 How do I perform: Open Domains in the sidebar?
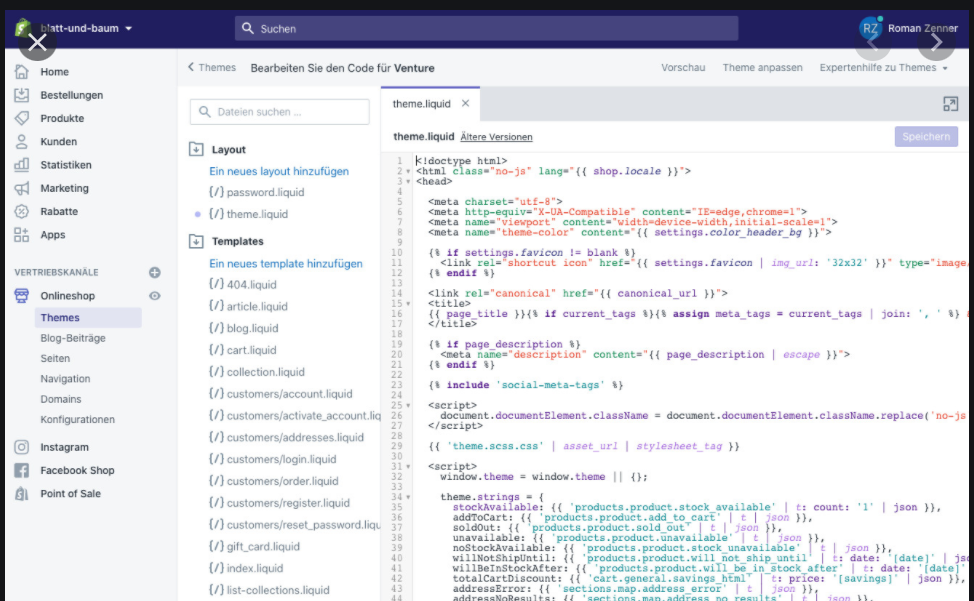61,399
